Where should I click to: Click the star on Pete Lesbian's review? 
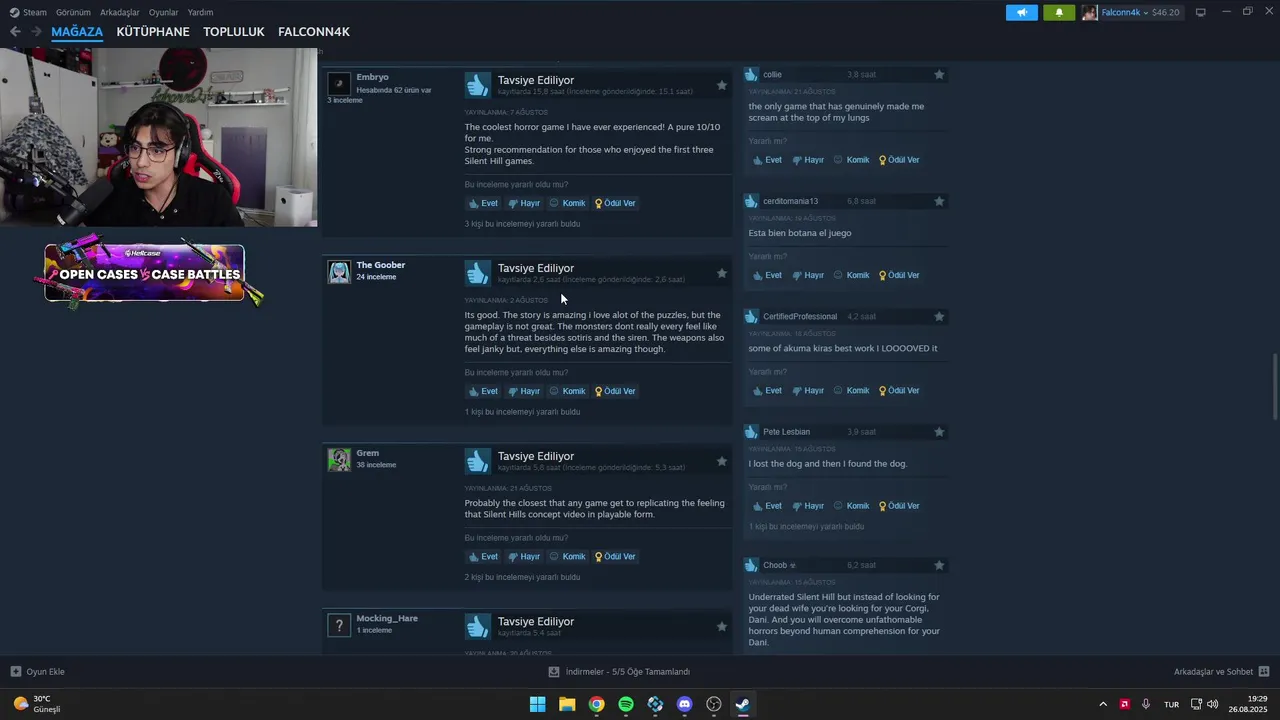pyautogui.click(x=939, y=432)
